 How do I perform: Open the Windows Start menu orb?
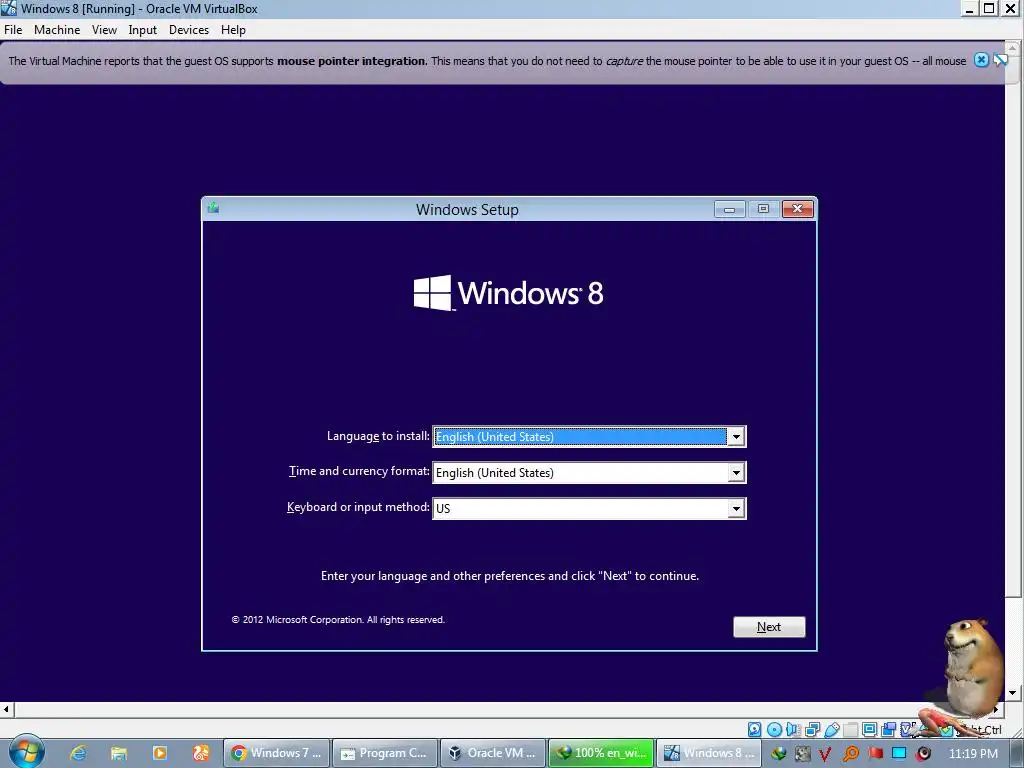pos(27,751)
